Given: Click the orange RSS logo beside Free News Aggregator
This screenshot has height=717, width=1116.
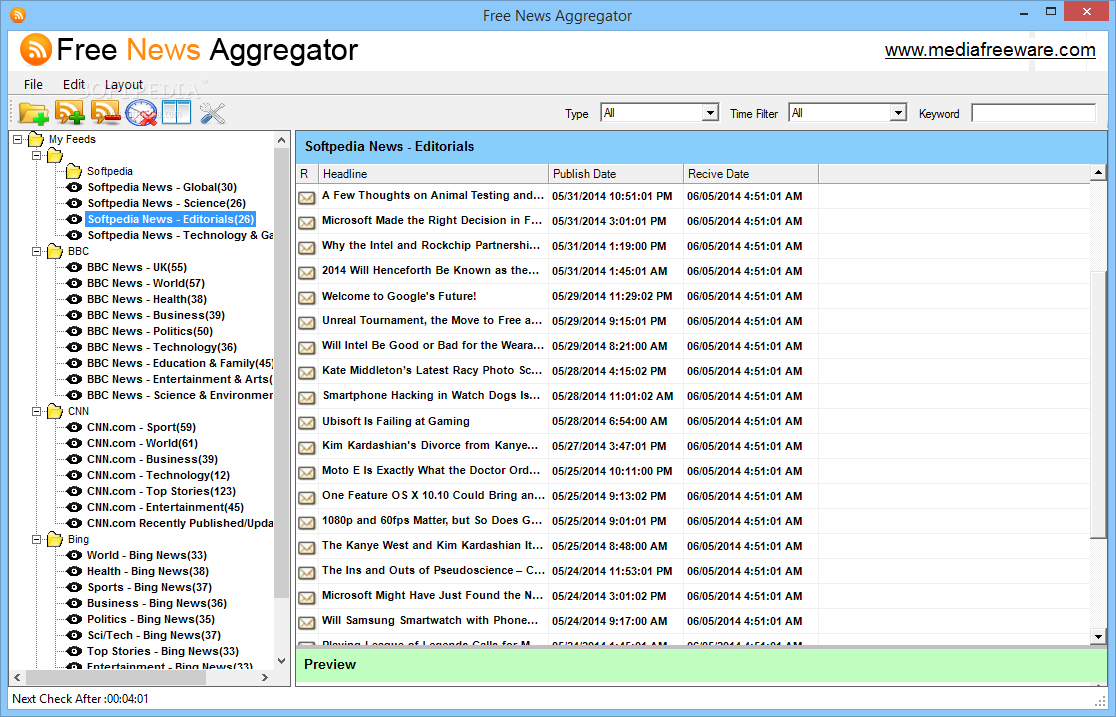Looking at the screenshot, I should point(36,49).
